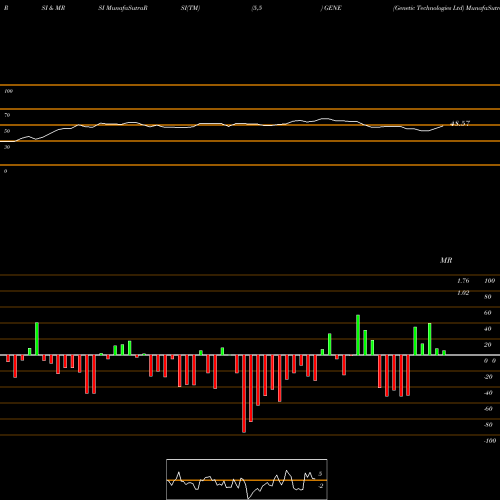
Task: Click the MR axis label 40
Action: tap(487, 329)
